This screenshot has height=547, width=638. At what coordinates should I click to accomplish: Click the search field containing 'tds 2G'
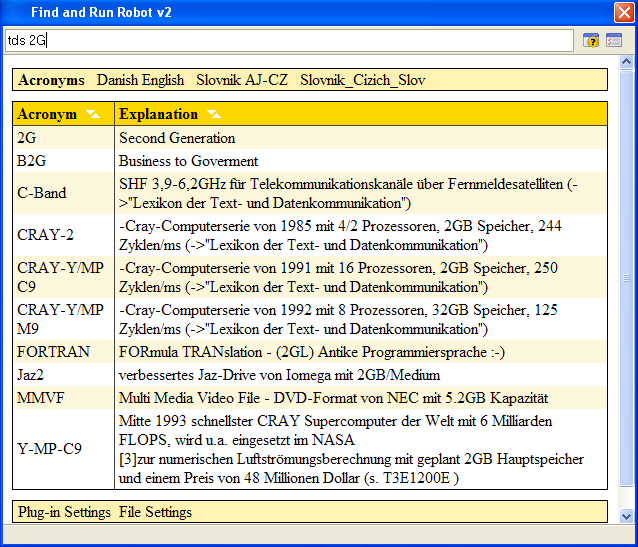[x=289, y=40]
